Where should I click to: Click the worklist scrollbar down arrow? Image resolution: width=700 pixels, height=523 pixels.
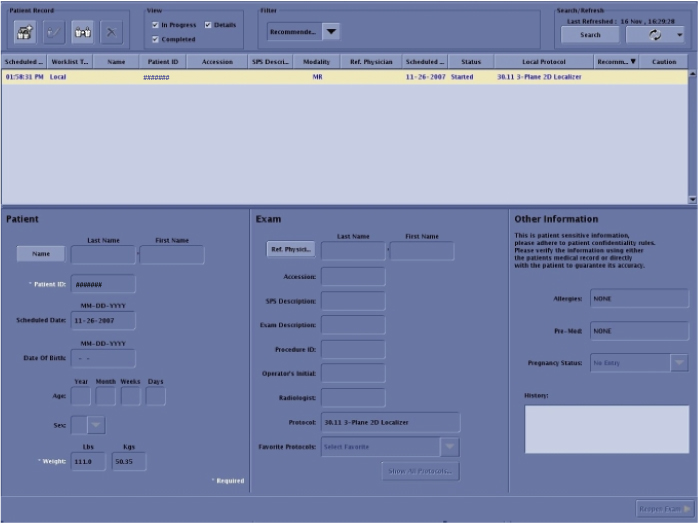pyautogui.click(x=693, y=200)
